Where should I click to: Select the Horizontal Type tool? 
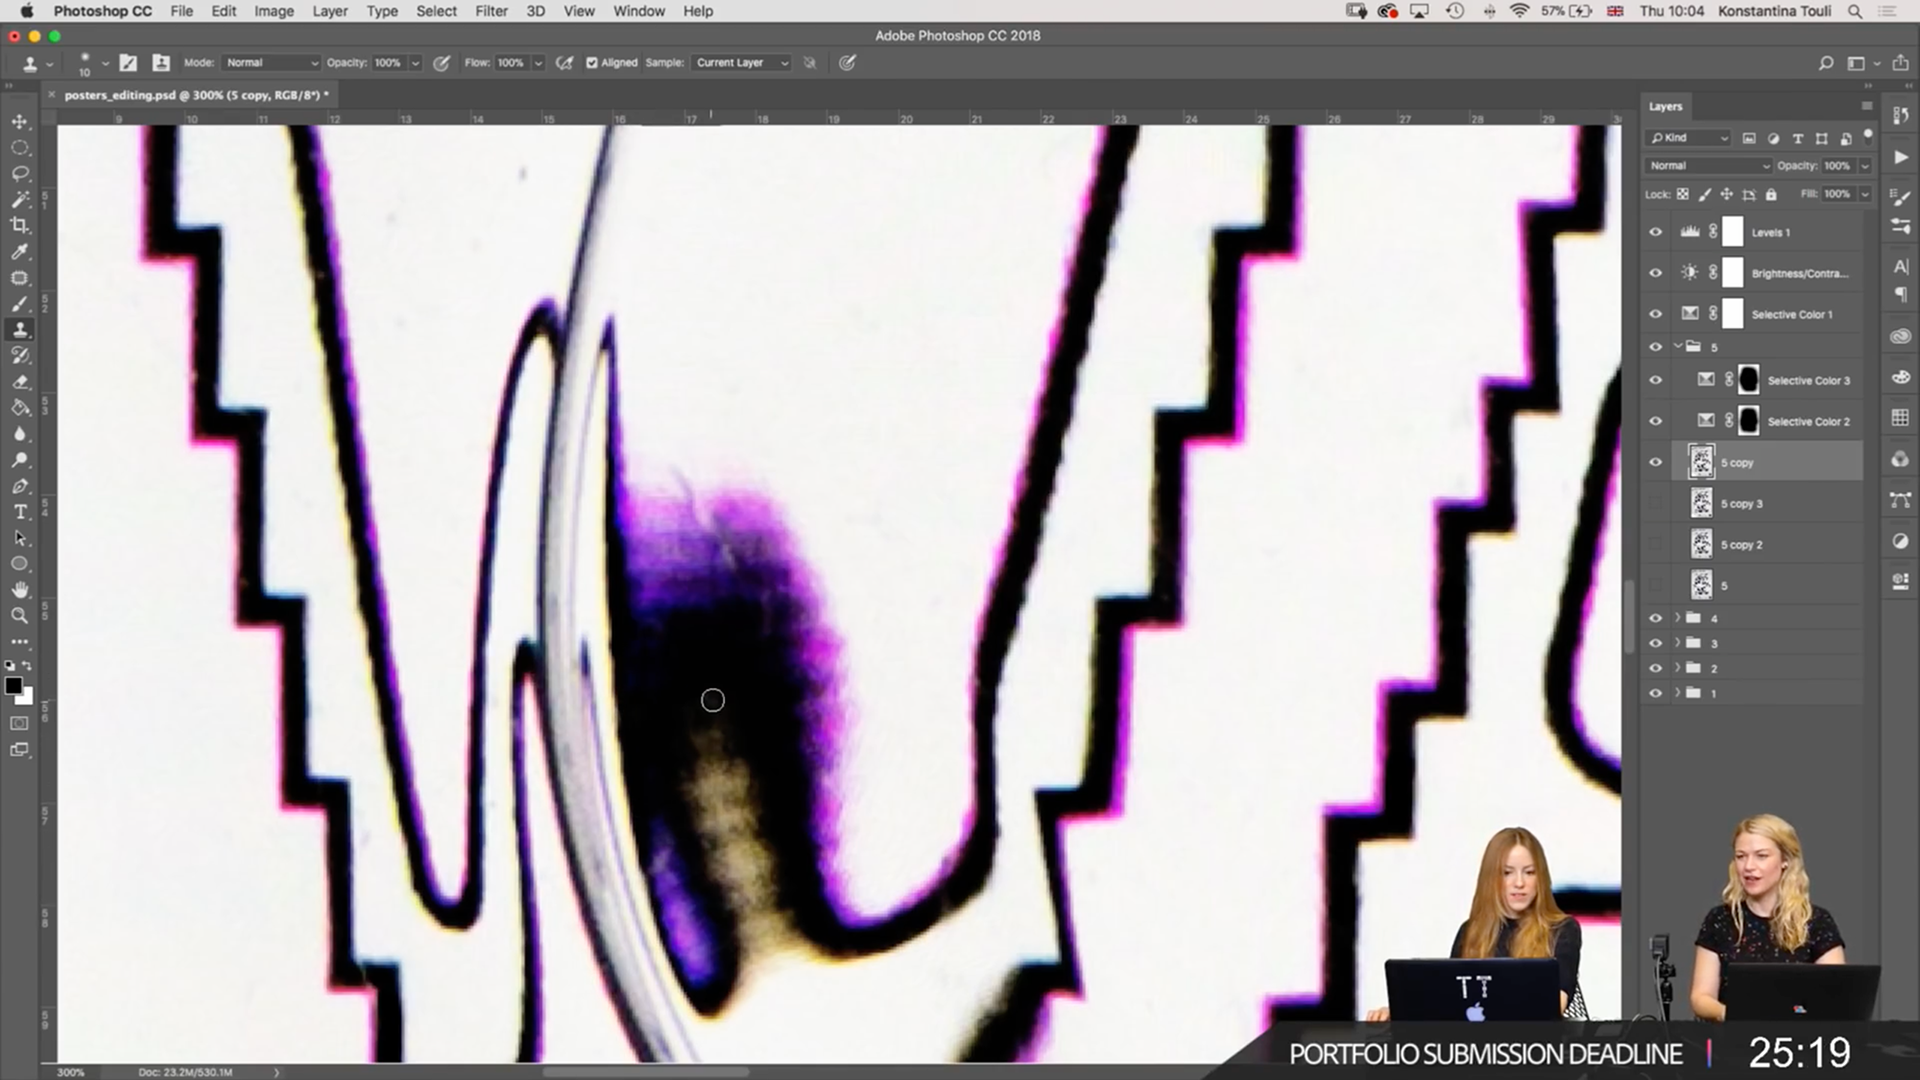(19, 512)
